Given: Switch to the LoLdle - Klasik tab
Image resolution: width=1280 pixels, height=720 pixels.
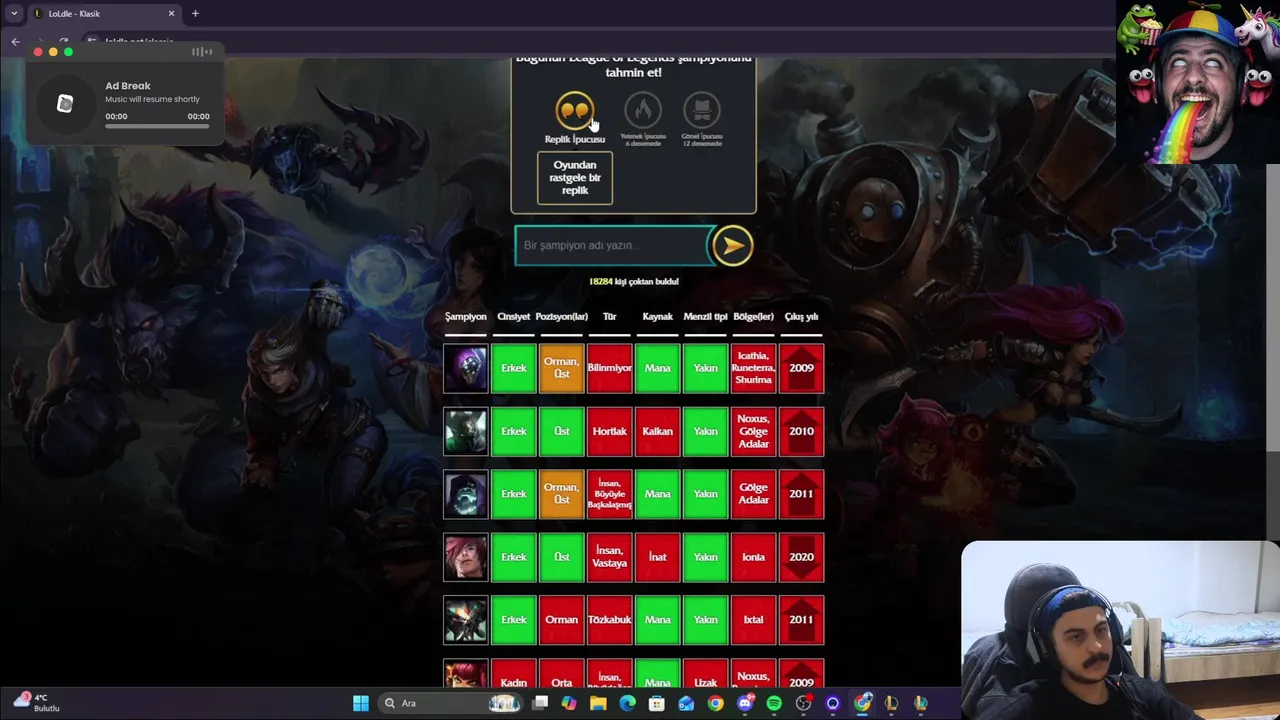Looking at the screenshot, I should click(x=104, y=14).
